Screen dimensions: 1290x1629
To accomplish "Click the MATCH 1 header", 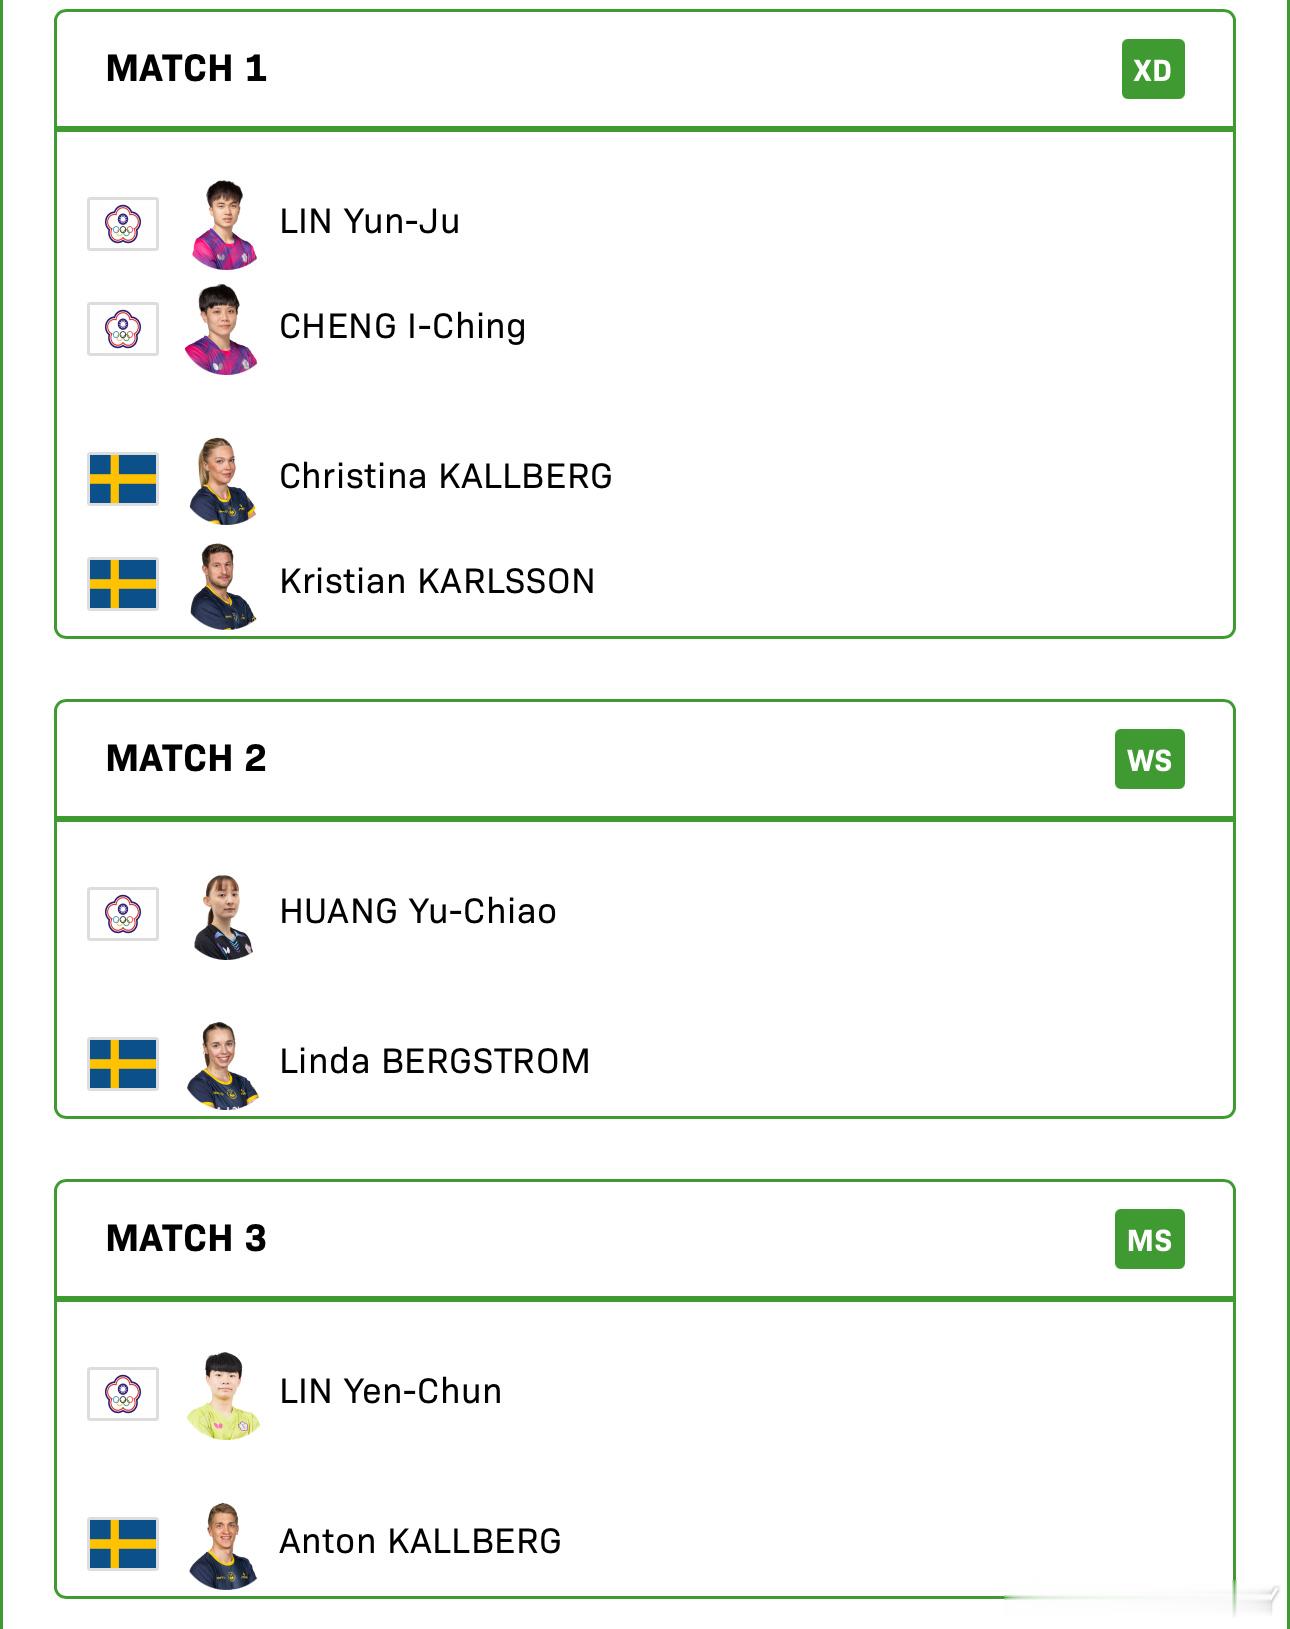I will tap(186, 69).
